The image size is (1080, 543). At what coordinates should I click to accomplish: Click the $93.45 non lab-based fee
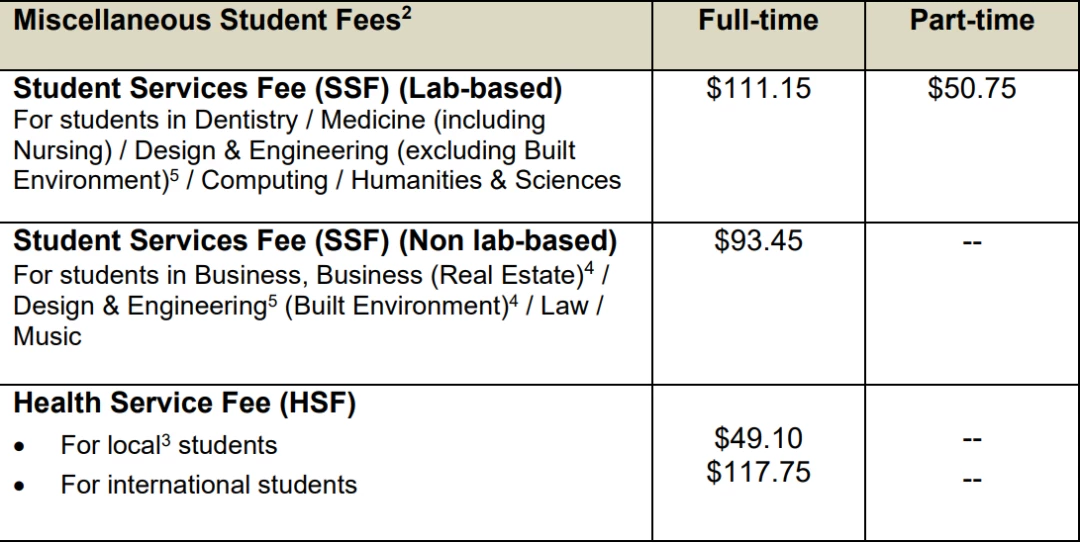coord(758,240)
